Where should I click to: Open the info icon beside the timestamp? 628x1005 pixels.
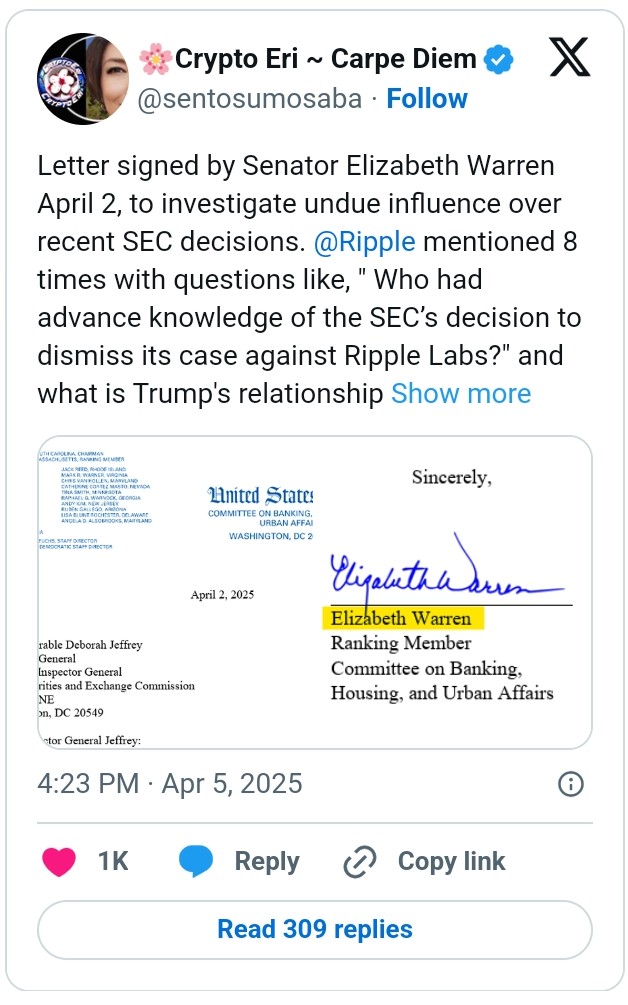pos(570,783)
